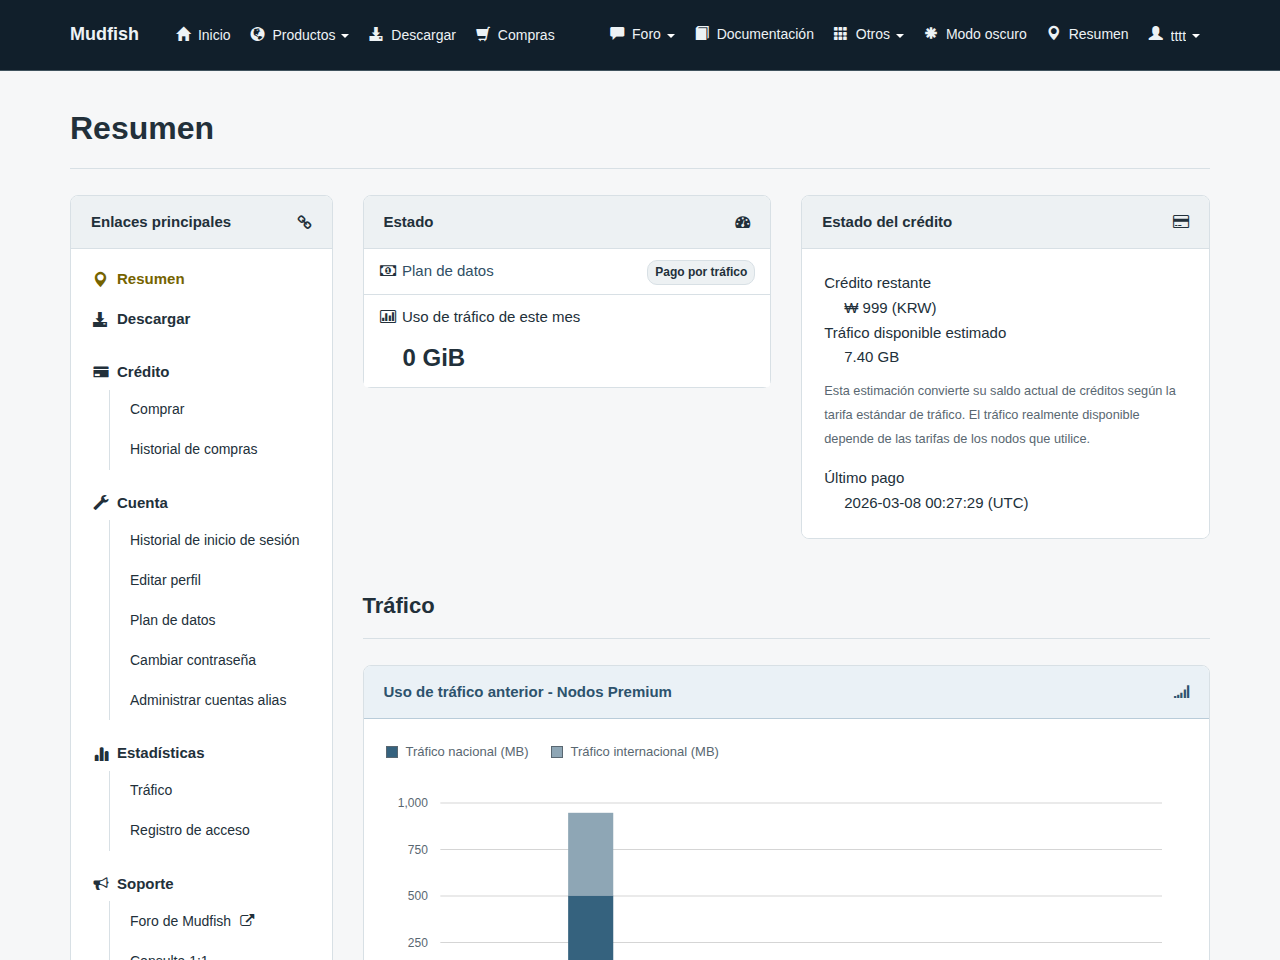This screenshot has width=1280, height=960.
Task: Click the dashboard gauge icon in Estado header
Action: 742,222
